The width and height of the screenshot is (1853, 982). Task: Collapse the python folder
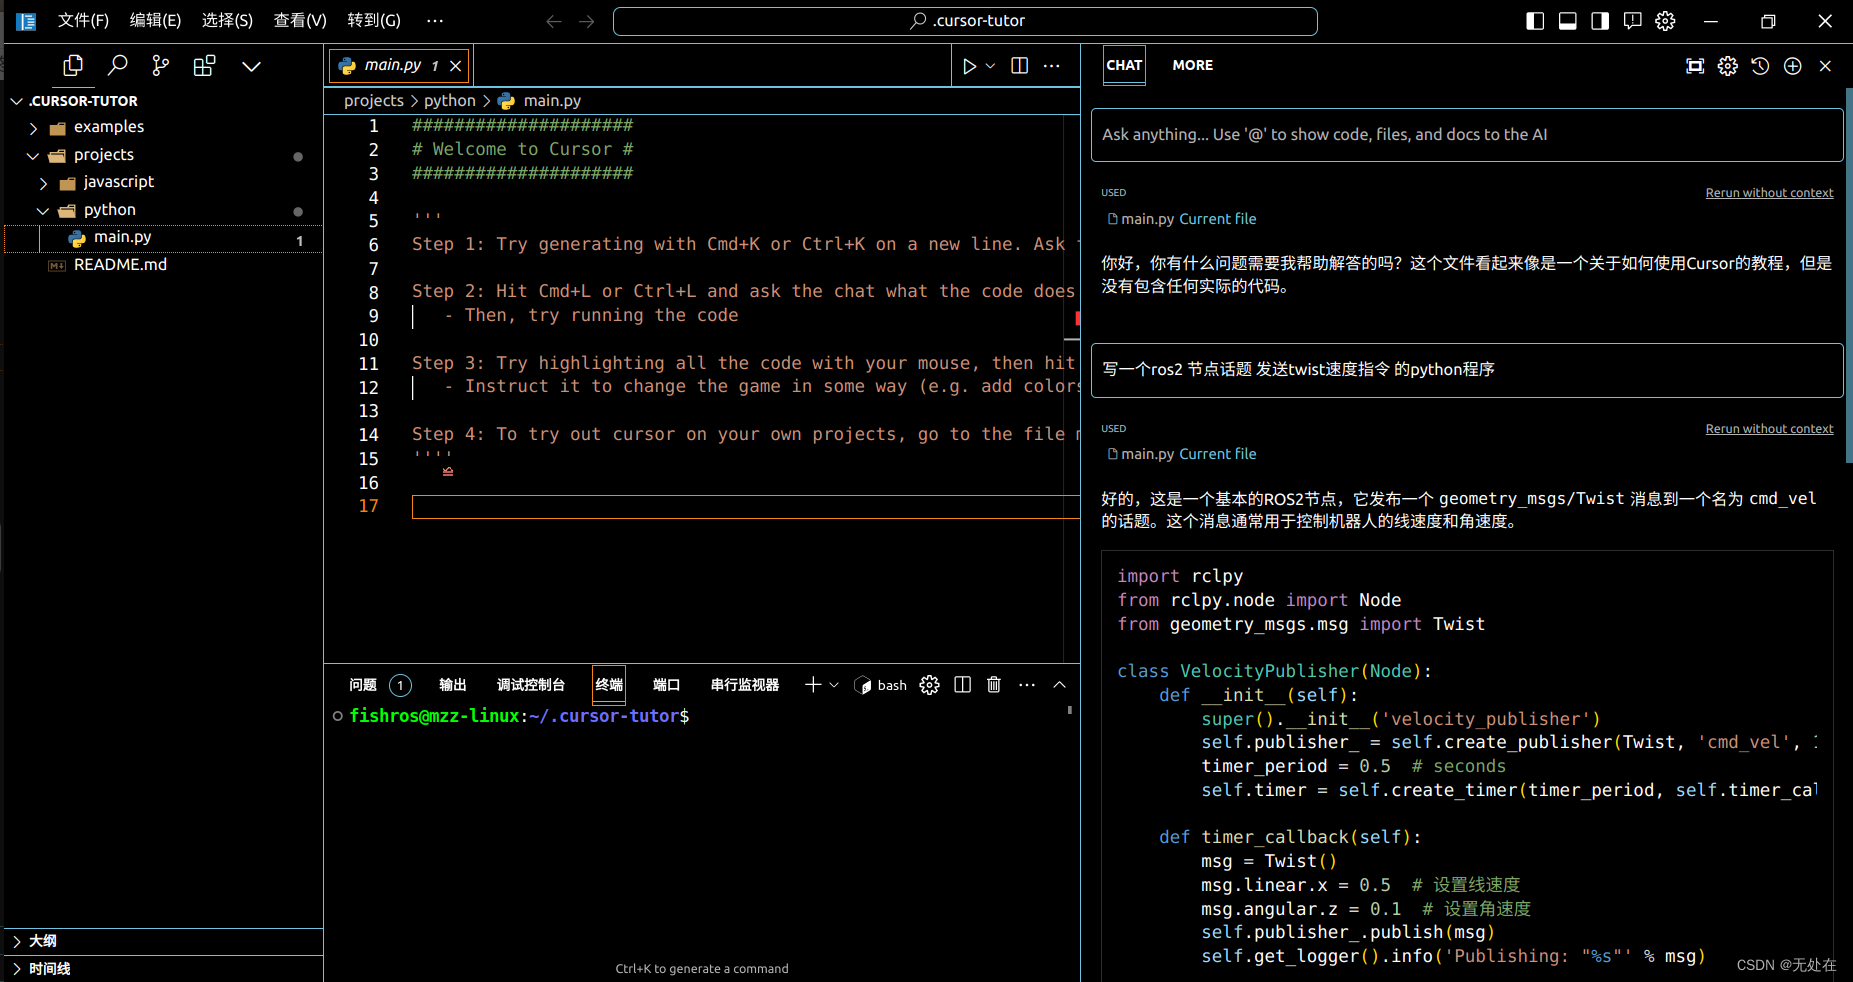[x=164, y=210]
